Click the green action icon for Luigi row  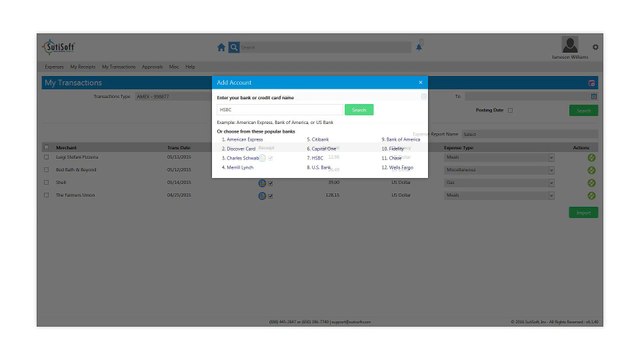pos(591,158)
